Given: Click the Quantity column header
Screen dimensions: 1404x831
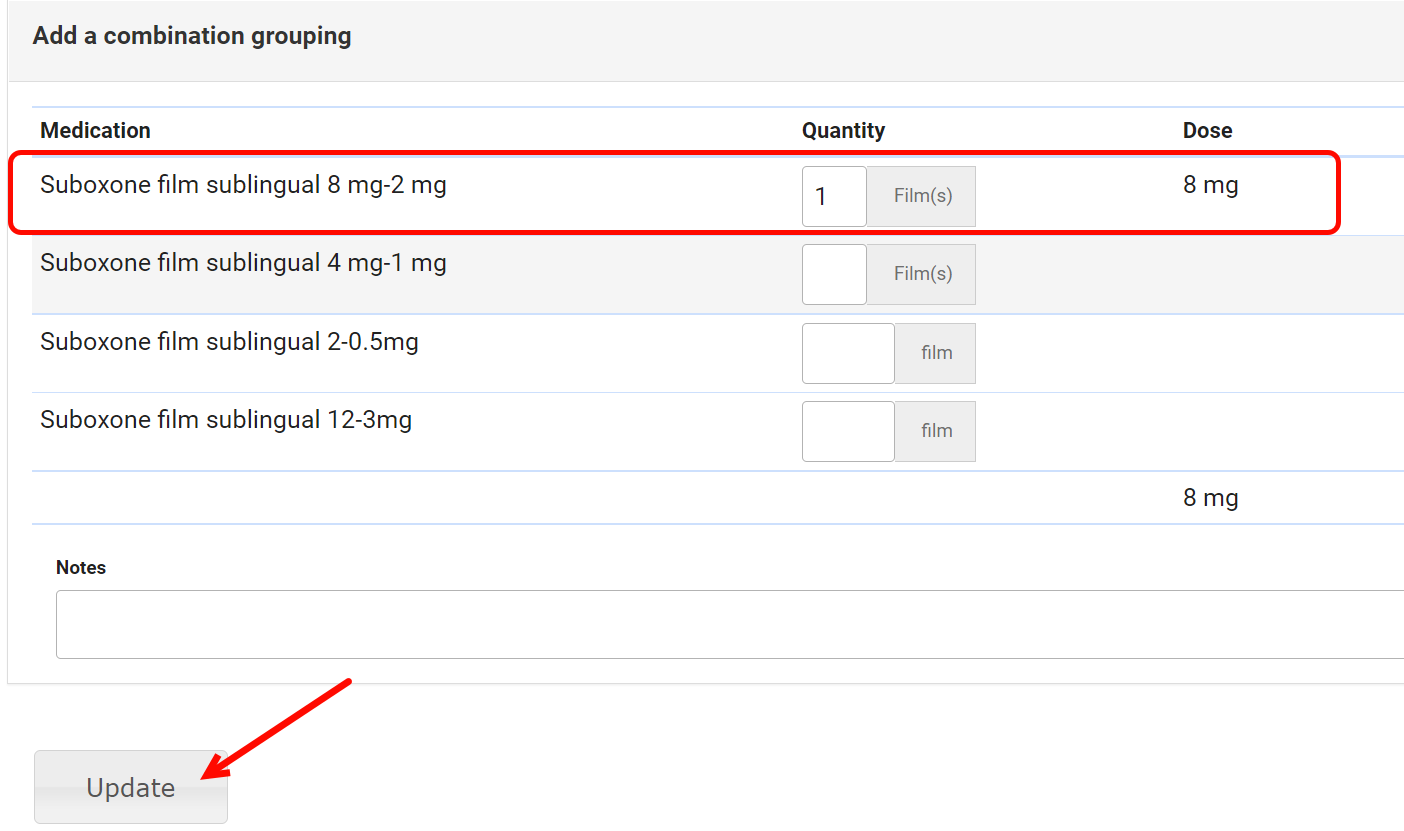Looking at the screenshot, I should (x=843, y=130).
